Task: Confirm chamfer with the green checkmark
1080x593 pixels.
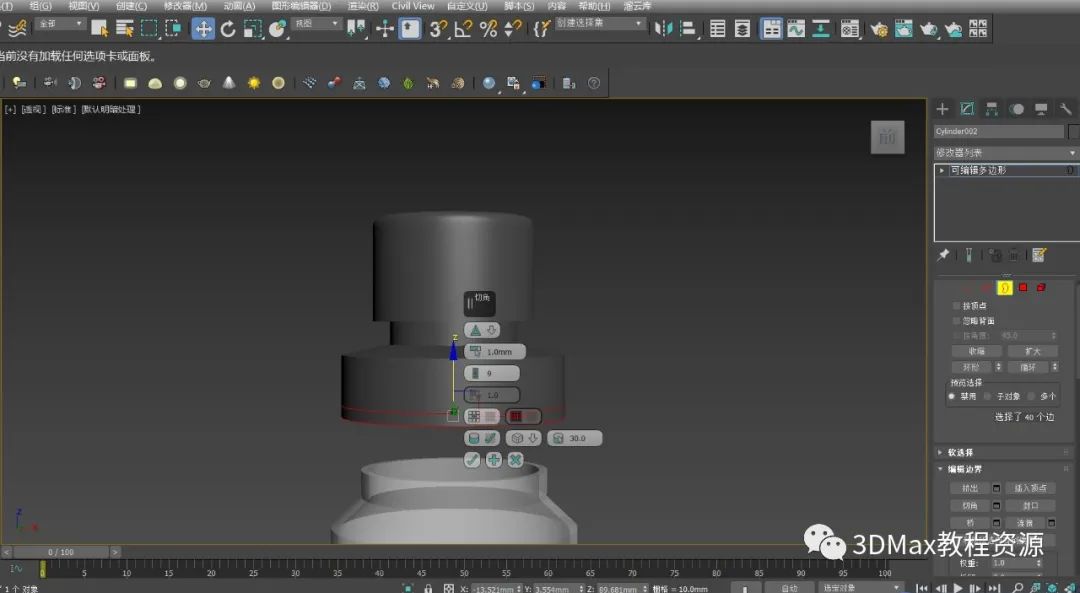Action: (472, 460)
